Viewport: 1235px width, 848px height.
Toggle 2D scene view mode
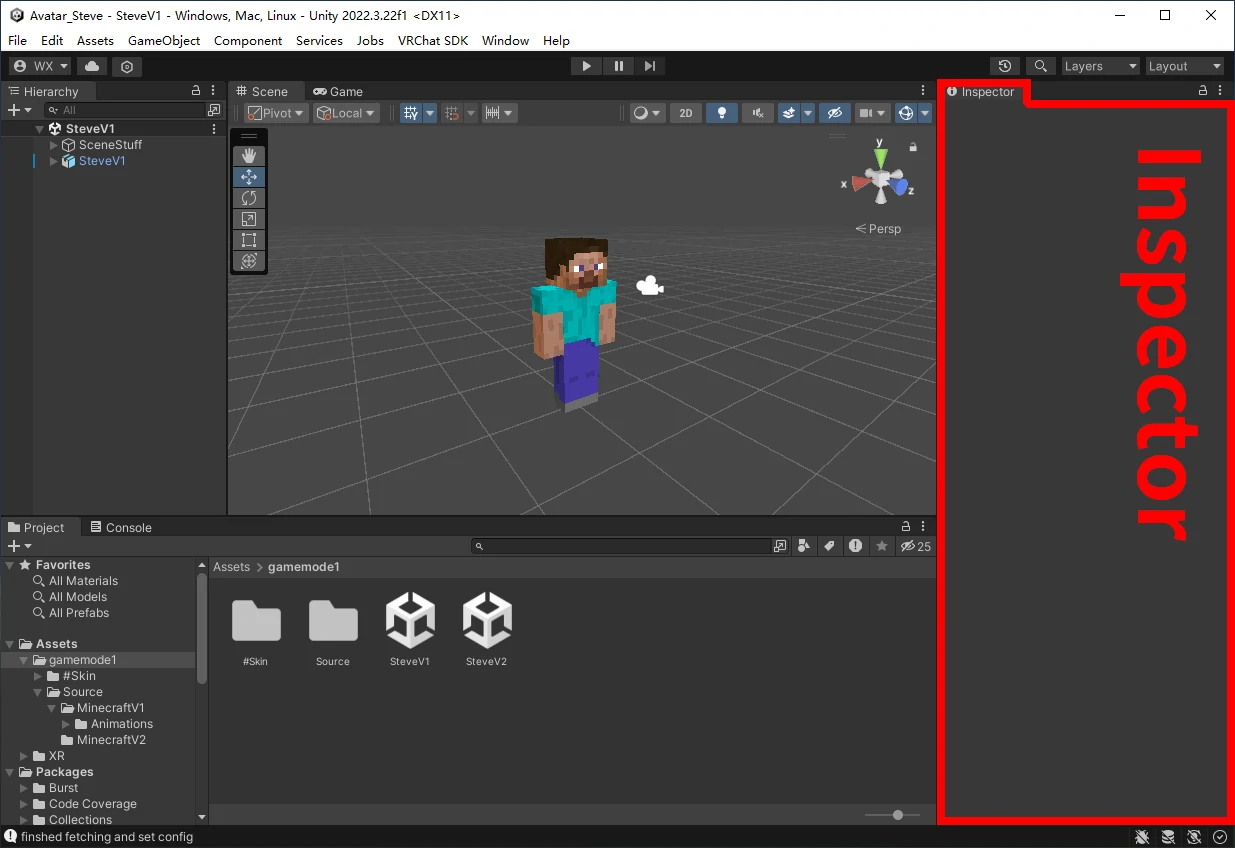[x=685, y=113]
